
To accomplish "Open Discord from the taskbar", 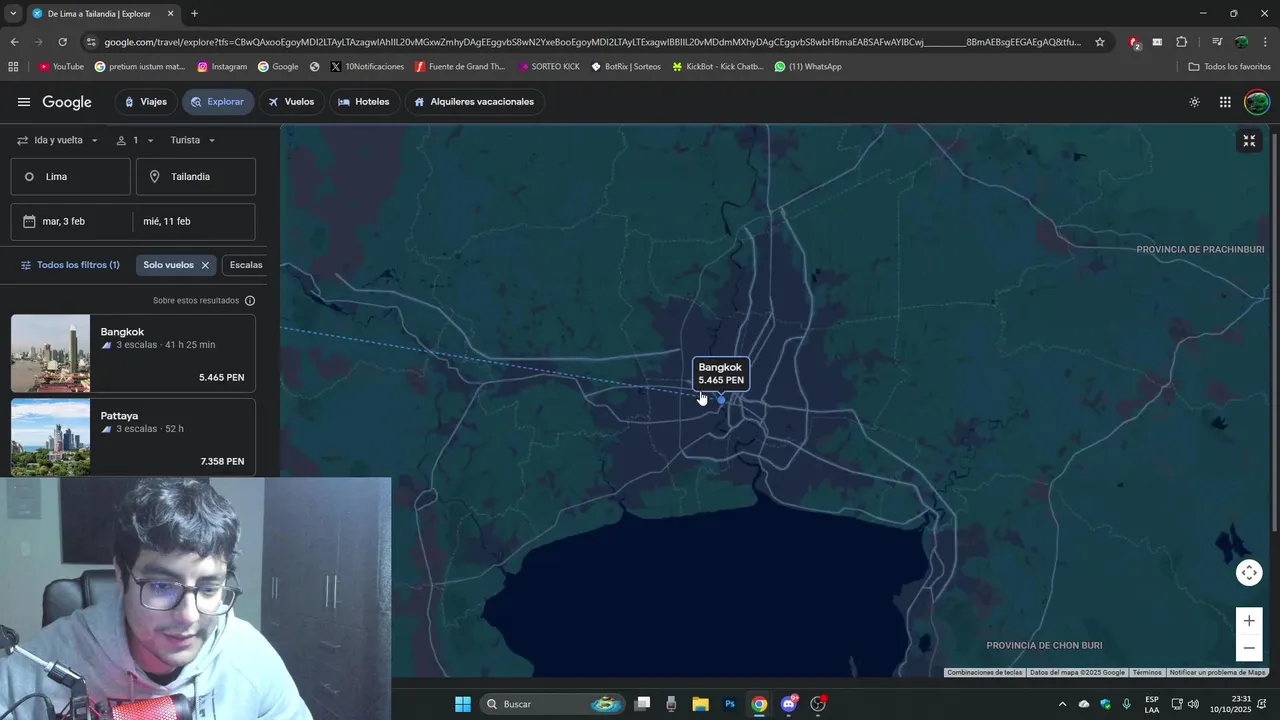I will [x=789, y=704].
